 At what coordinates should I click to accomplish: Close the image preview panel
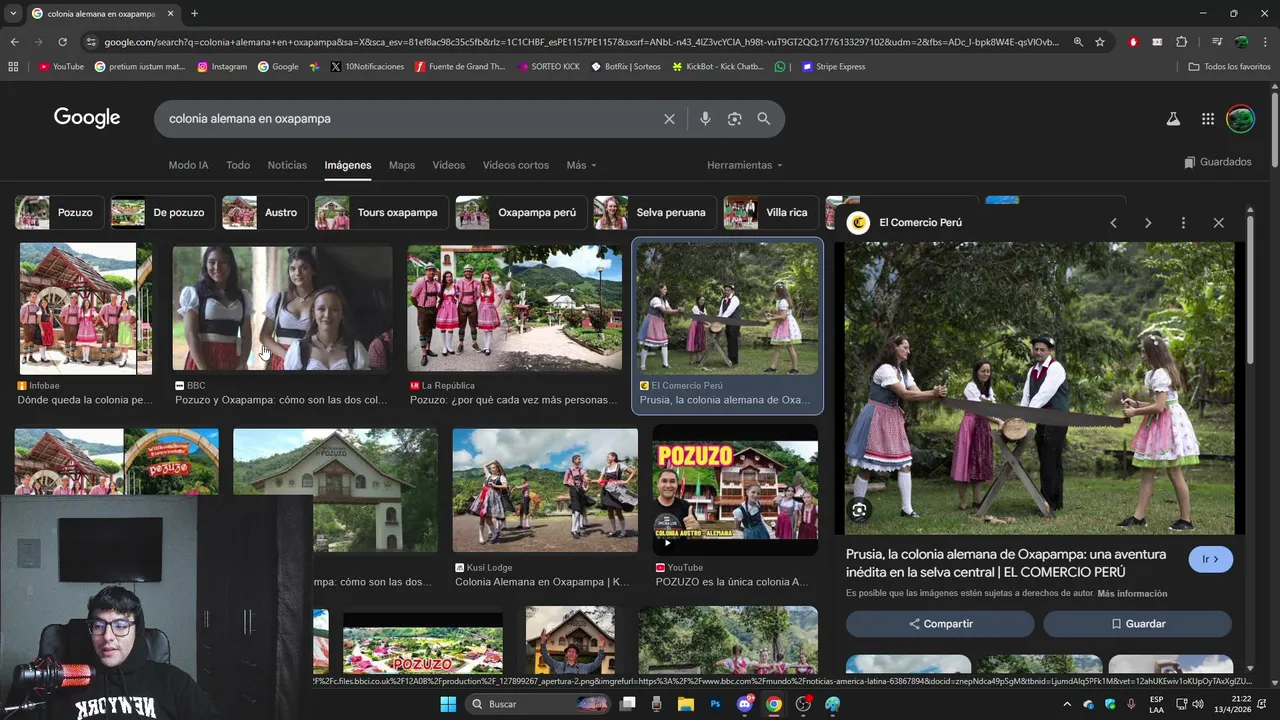point(1218,223)
